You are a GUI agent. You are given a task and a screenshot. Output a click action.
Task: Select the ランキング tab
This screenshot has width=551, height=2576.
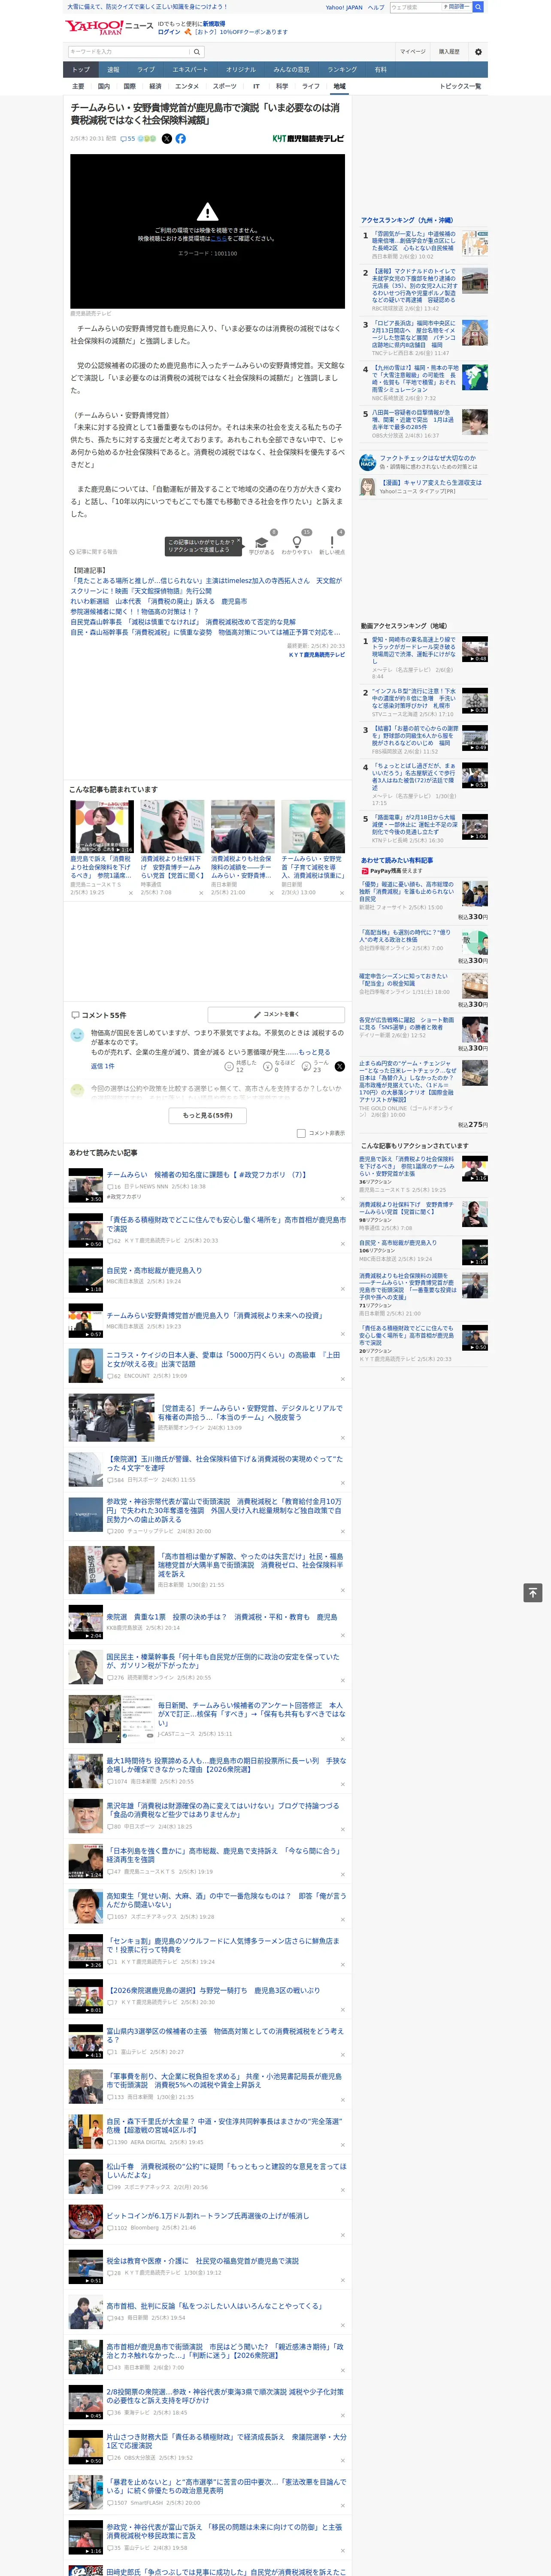tap(342, 69)
